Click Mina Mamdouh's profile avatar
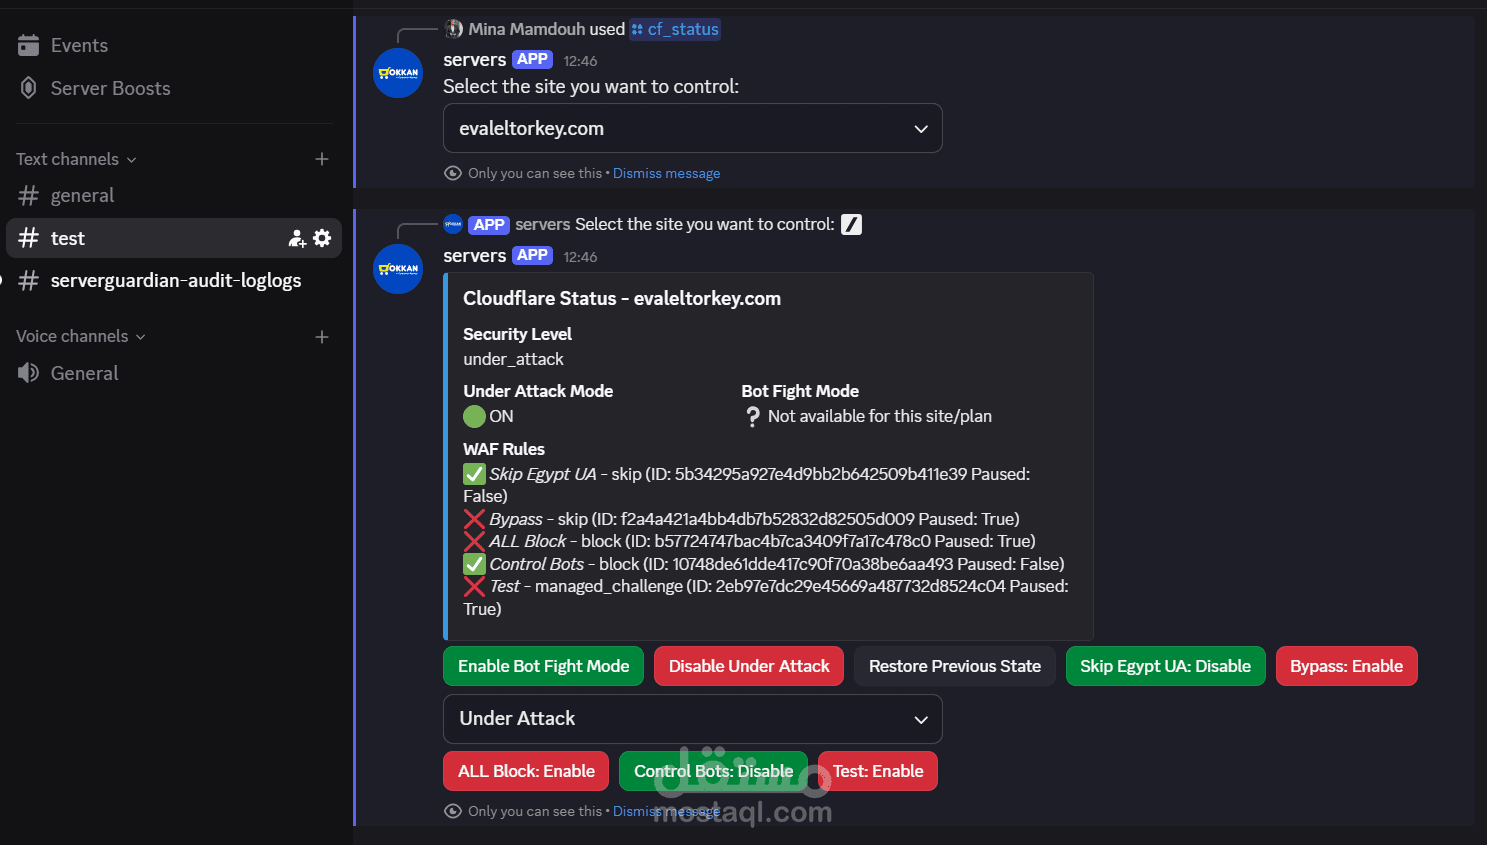The image size is (1487, 845). tap(452, 29)
